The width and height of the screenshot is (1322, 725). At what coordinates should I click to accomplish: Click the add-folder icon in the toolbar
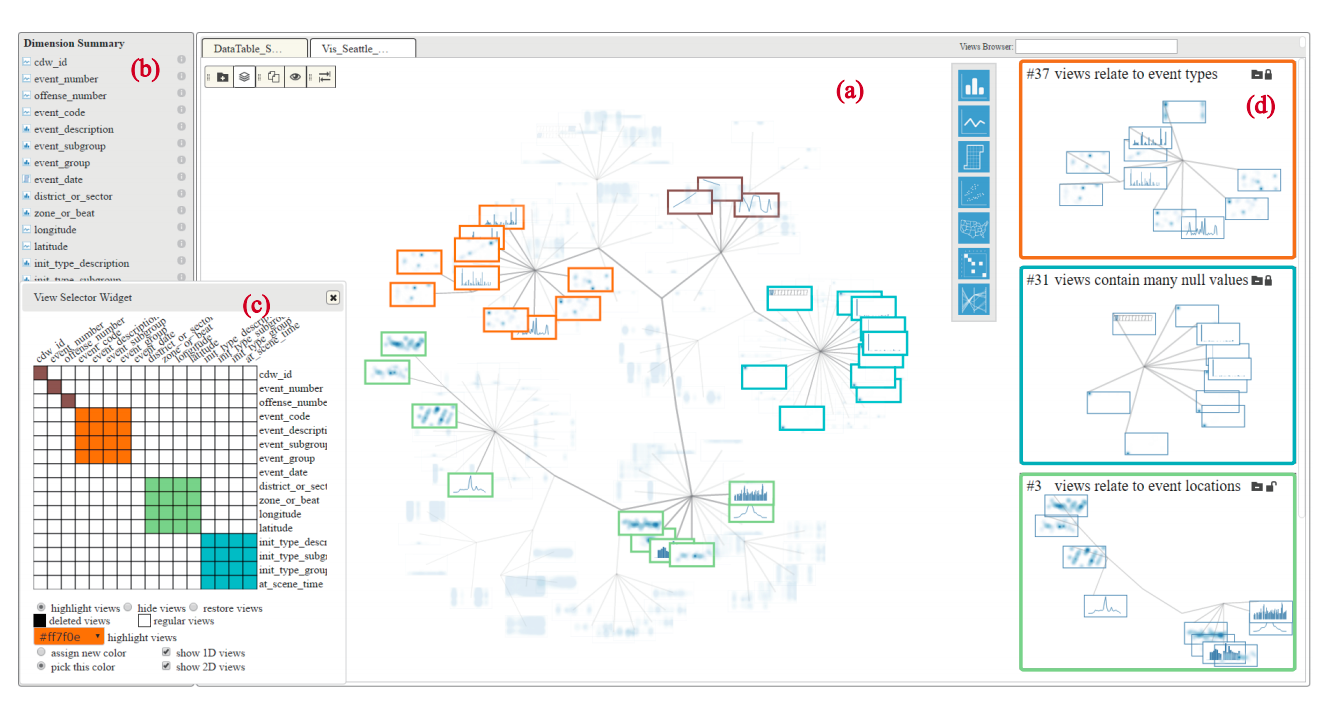pyautogui.click(x=221, y=76)
